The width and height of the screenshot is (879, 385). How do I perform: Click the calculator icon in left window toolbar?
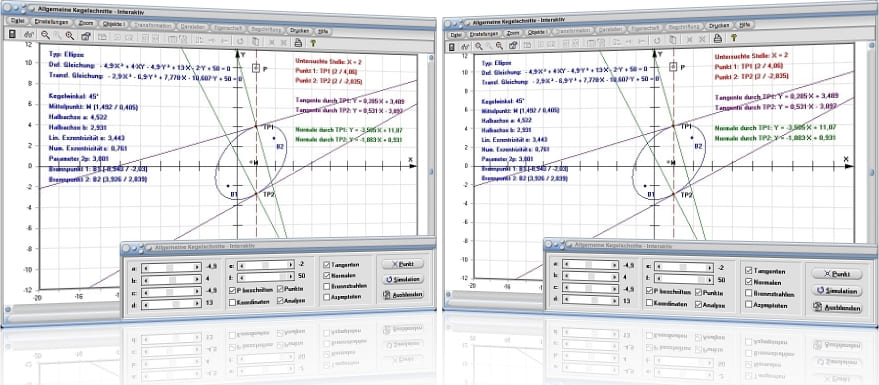coord(12,35)
